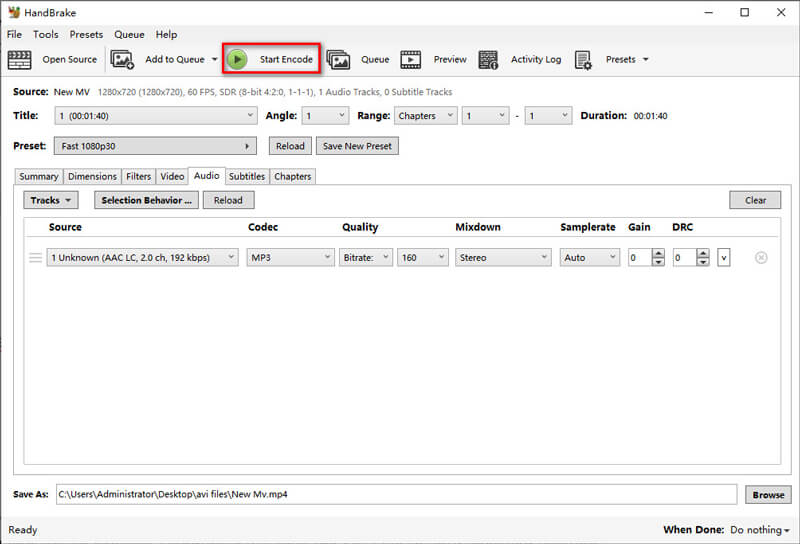Click the HandBrake app logo icon
The height and width of the screenshot is (544, 800).
click(x=14, y=12)
